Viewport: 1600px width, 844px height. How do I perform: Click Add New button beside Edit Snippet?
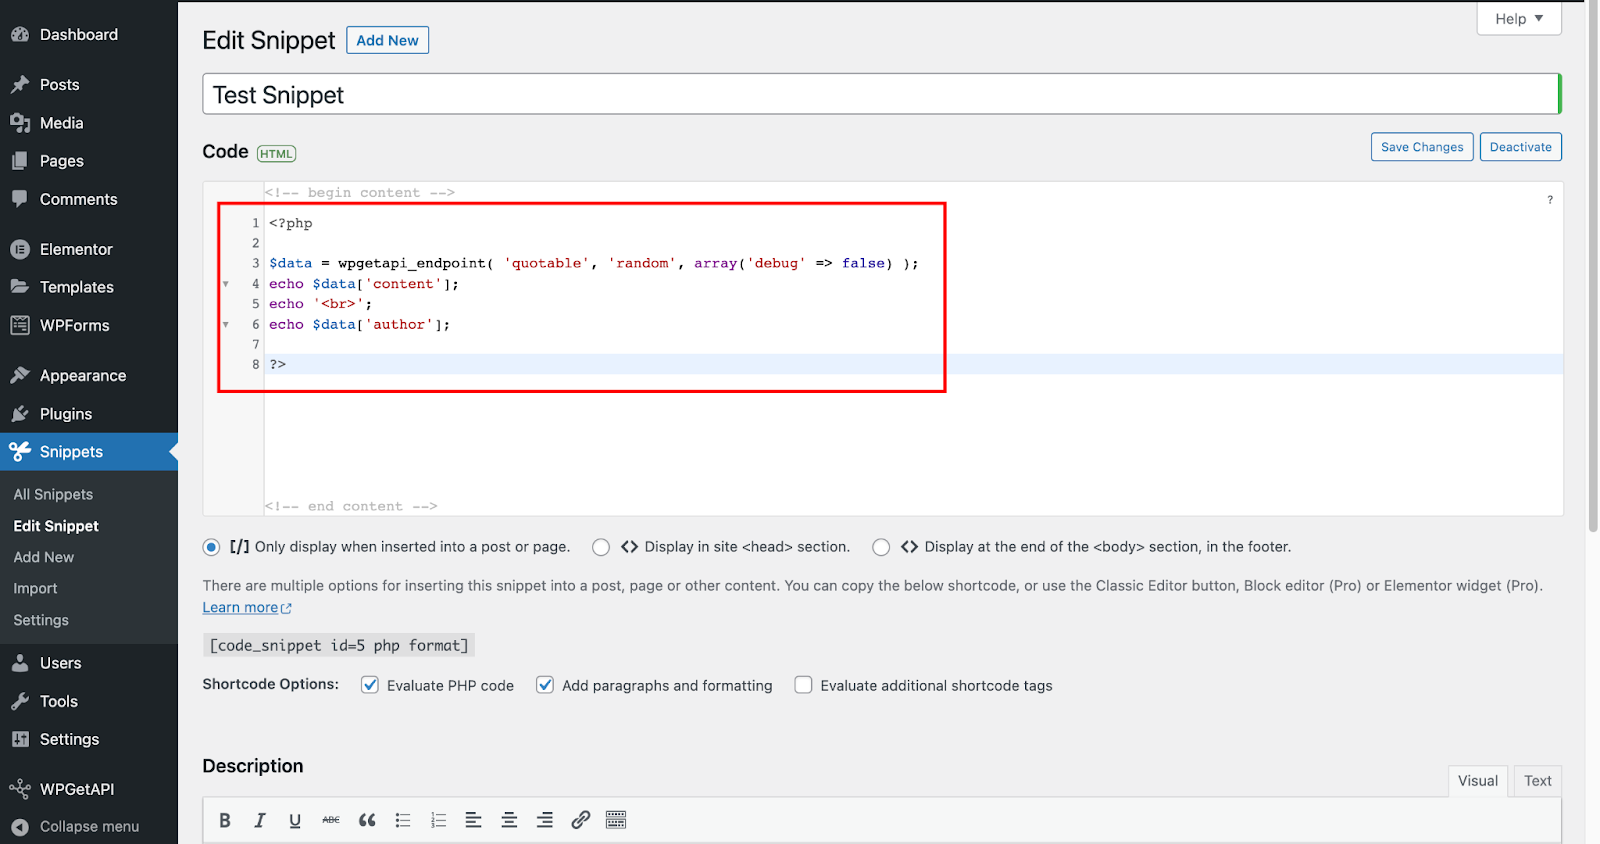(387, 40)
